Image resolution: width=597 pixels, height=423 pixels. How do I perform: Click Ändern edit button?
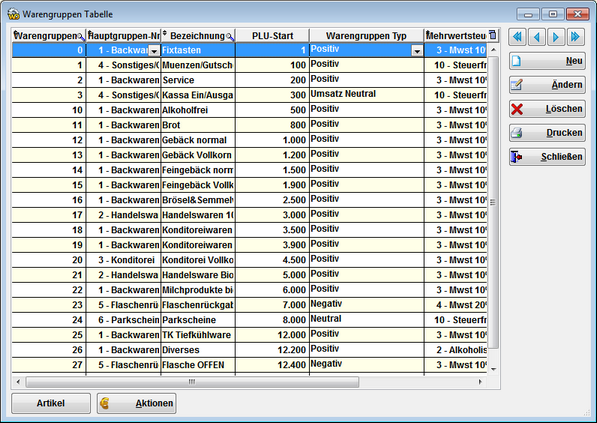point(547,85)
